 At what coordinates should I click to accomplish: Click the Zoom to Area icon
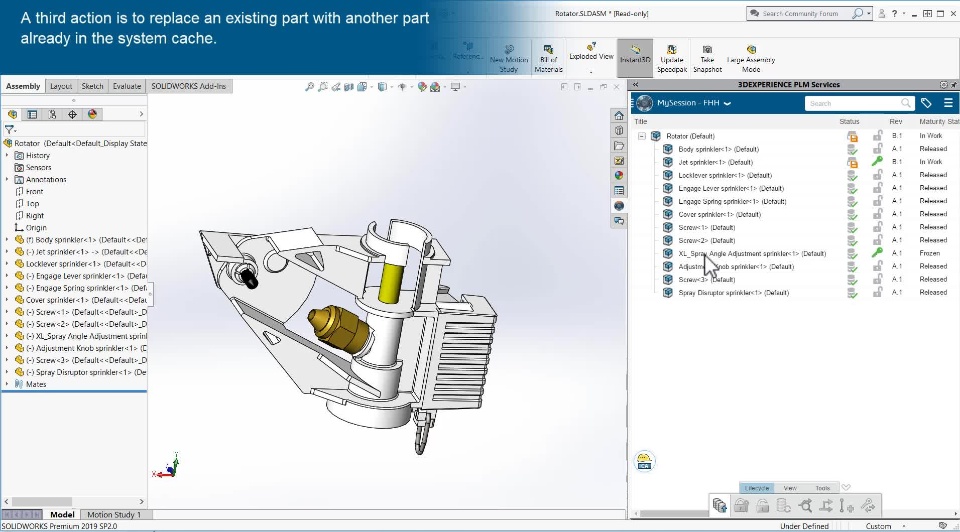(323, 87)
